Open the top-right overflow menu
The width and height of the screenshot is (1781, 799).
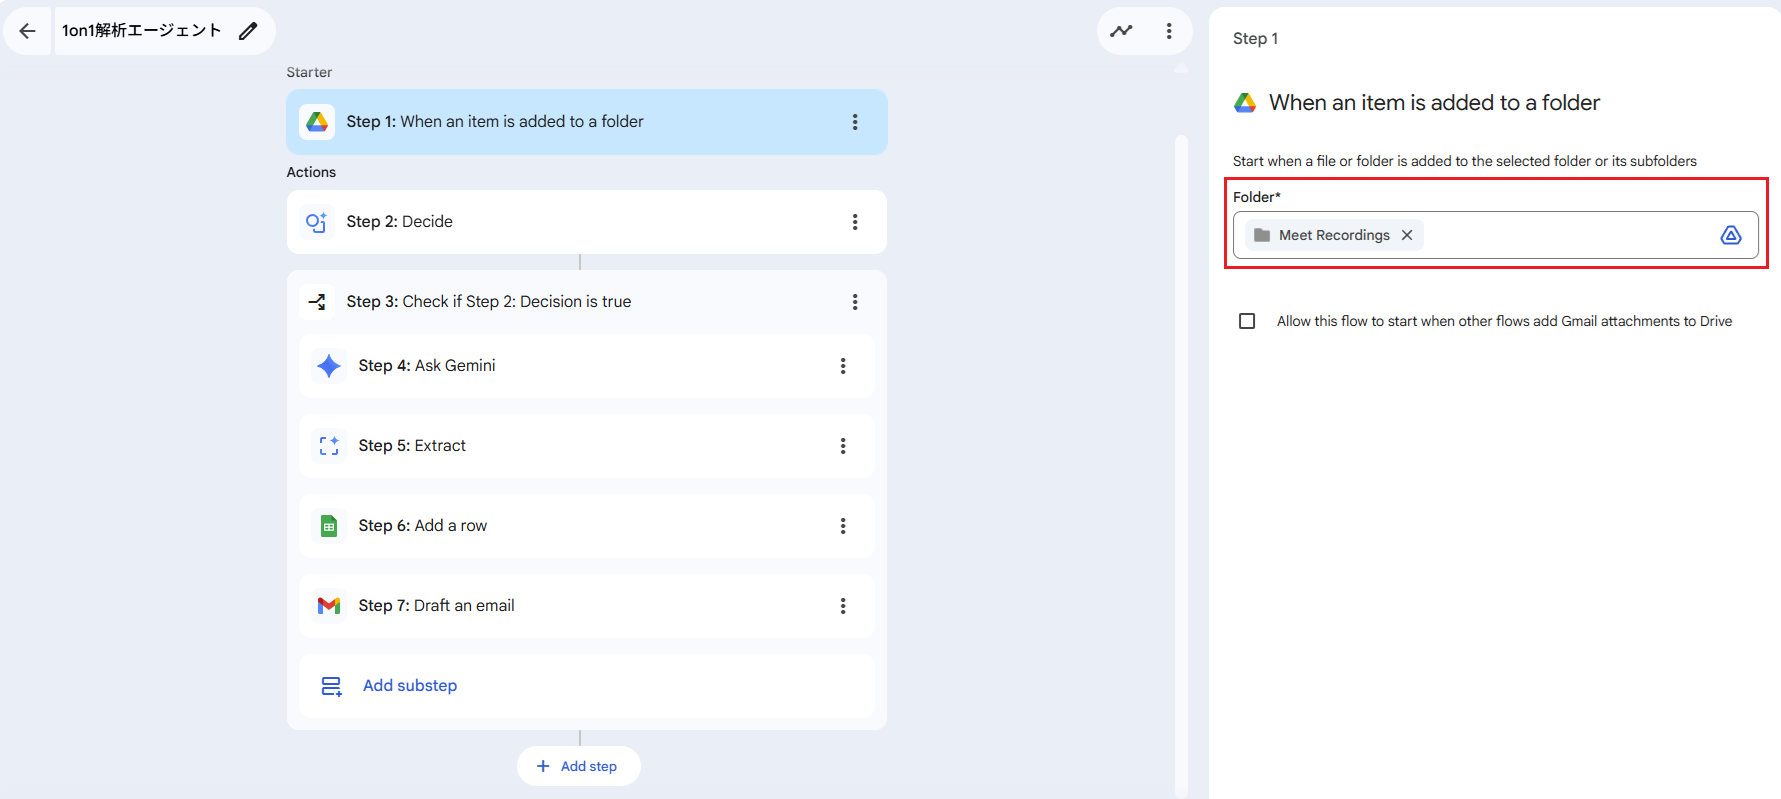pyautogui.click(x=1168, y=31)
